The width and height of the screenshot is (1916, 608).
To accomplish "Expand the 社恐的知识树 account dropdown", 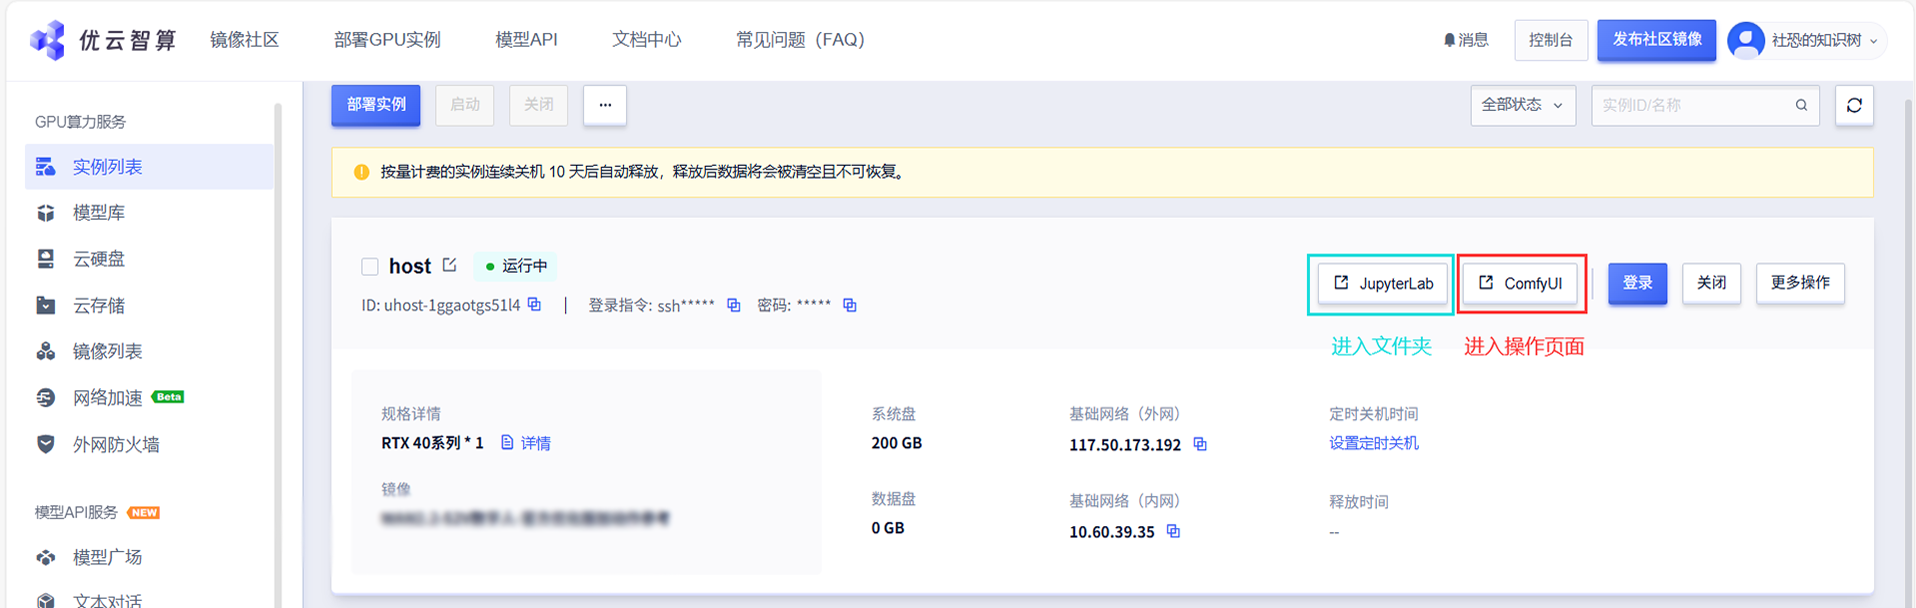I will (x=1873, y=41).
